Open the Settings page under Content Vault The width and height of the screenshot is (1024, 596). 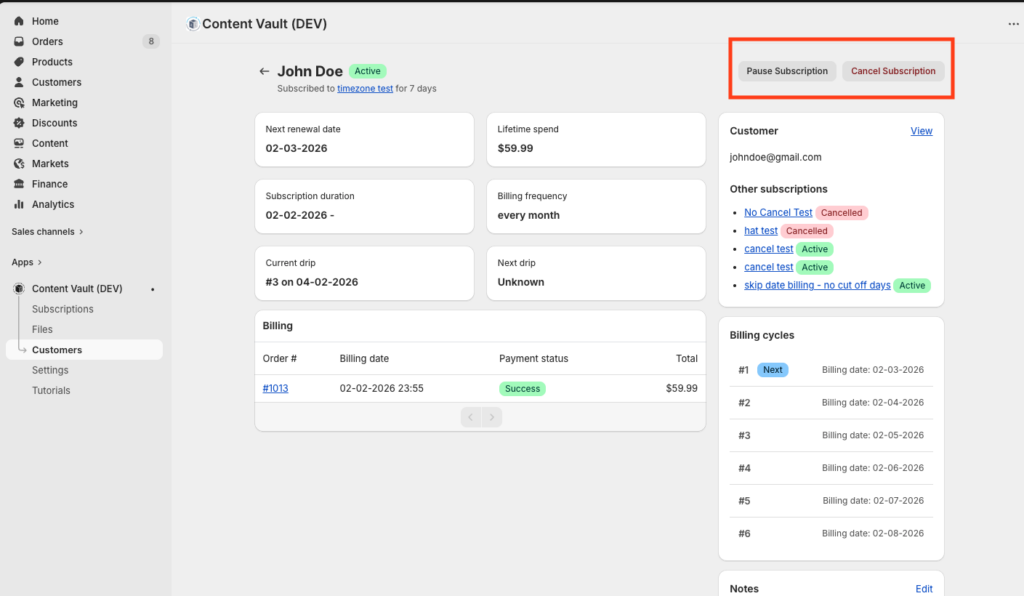pyautogui.click(x=50, y=370)
